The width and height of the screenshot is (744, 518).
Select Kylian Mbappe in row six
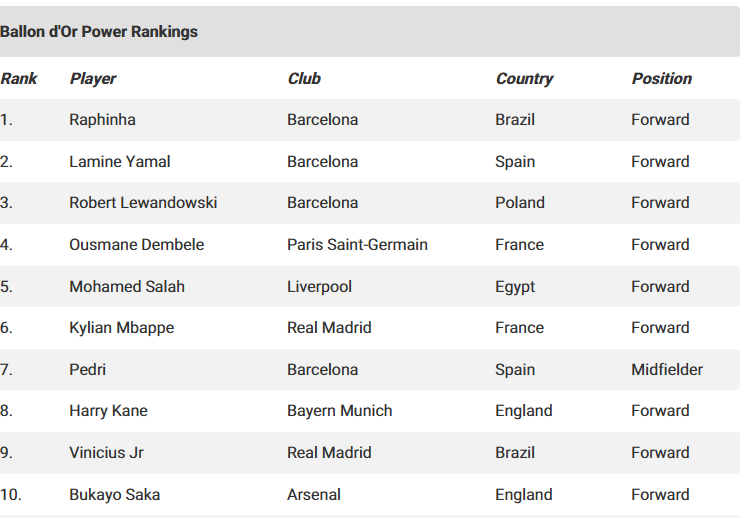pyautogui.click(x=121, y=328)
